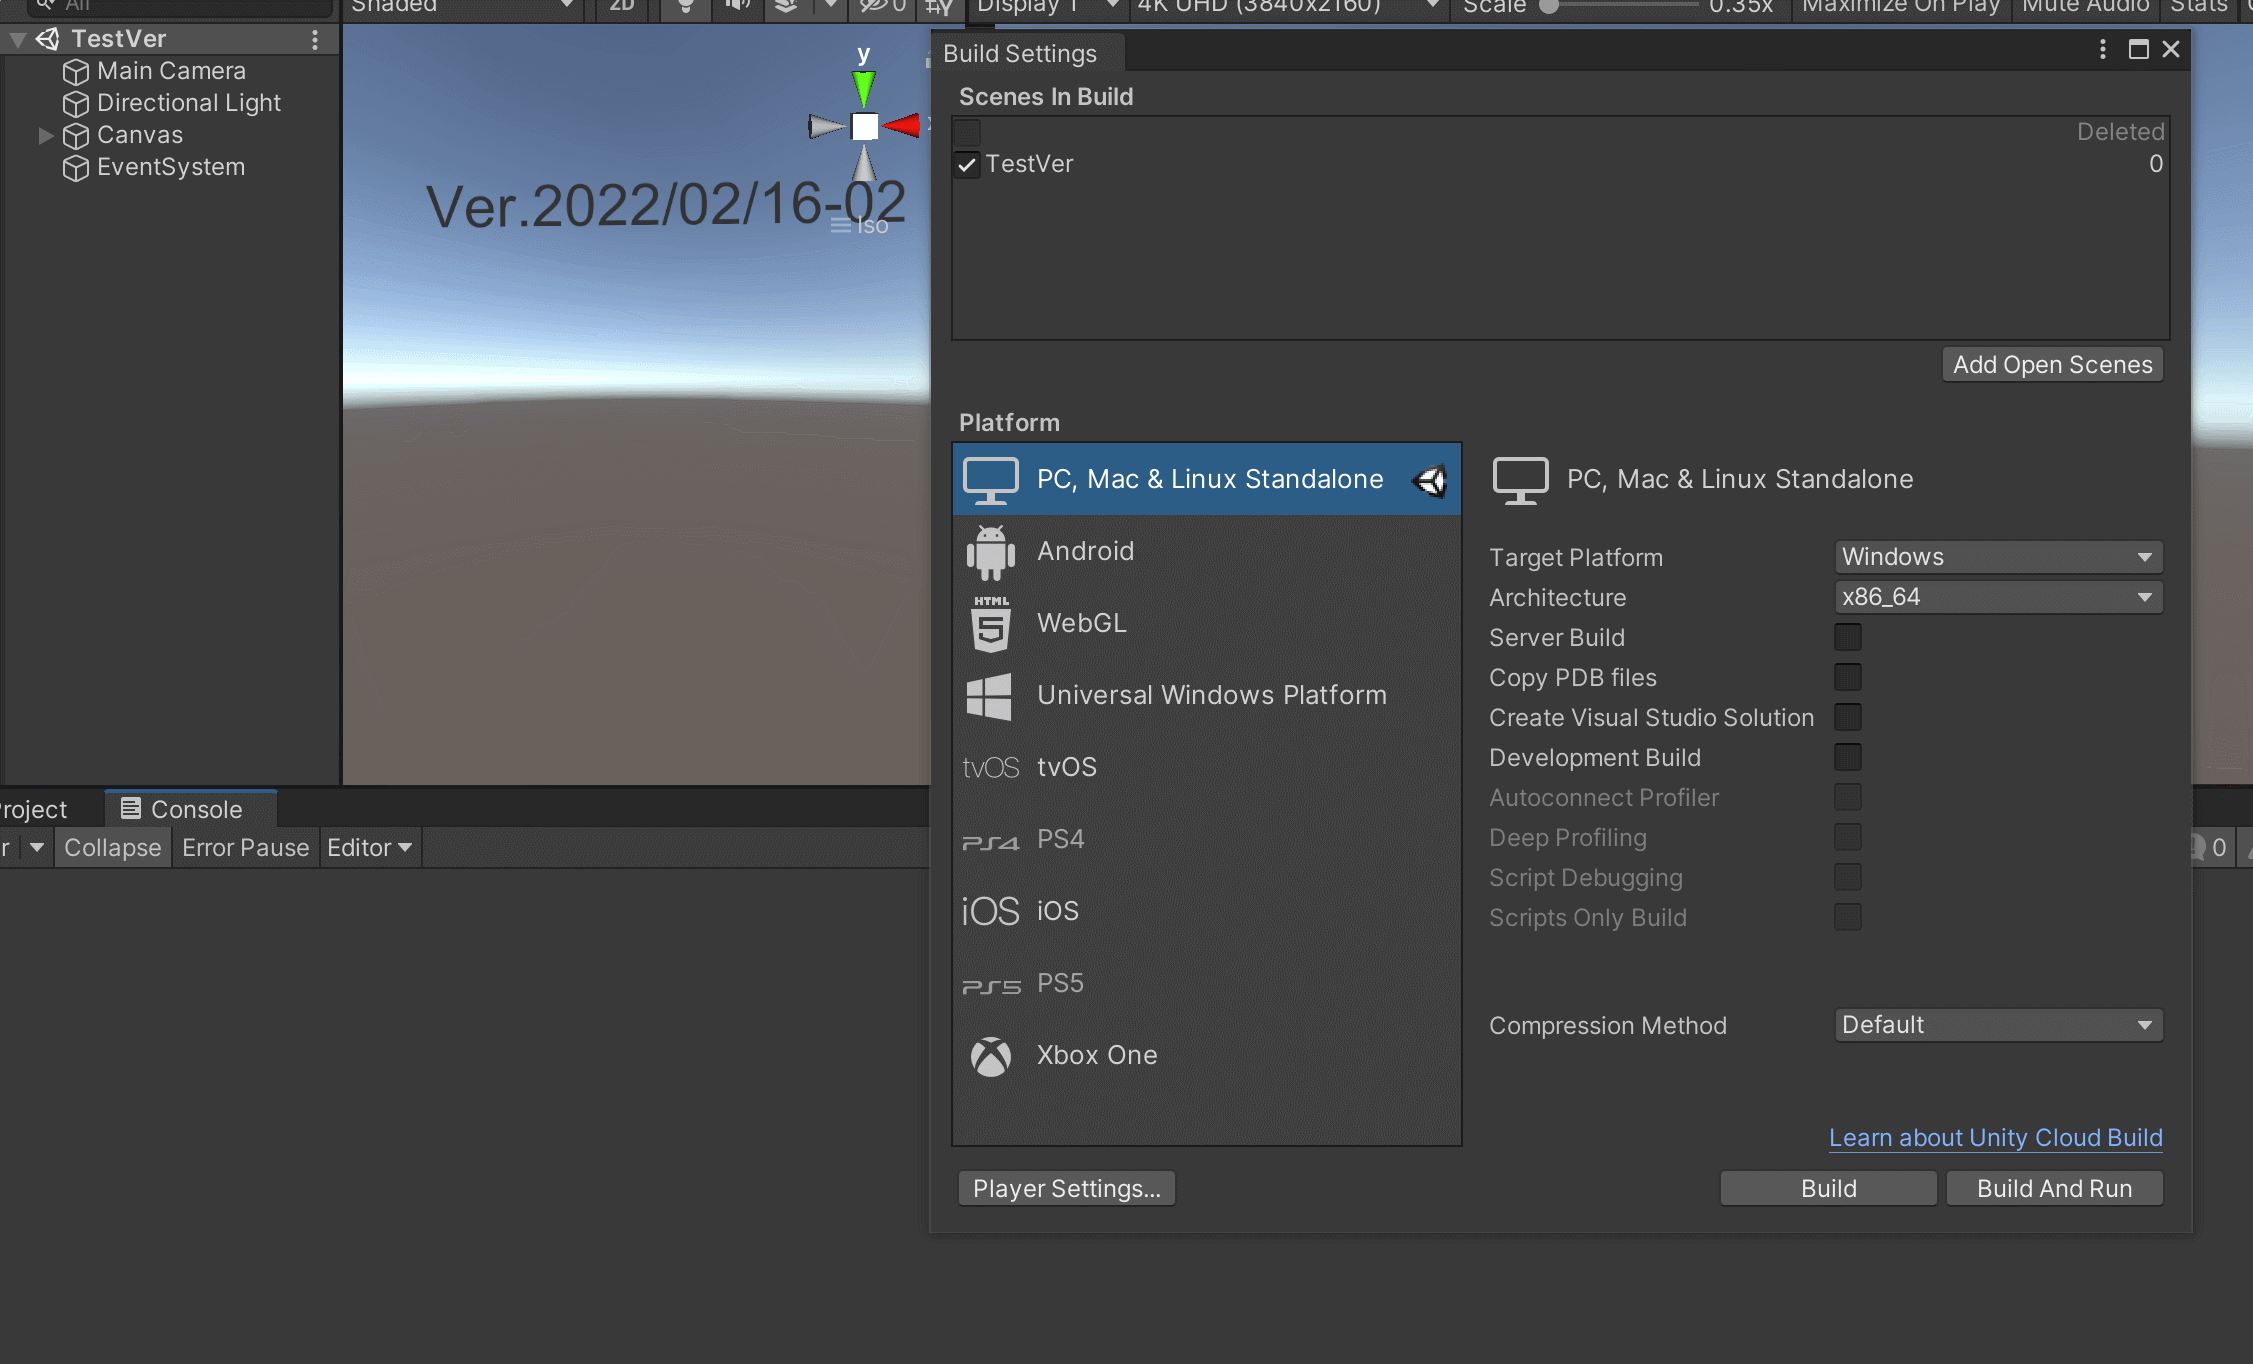
Task: Select the PS5 platform icon
Action: (x=990, y=984)
